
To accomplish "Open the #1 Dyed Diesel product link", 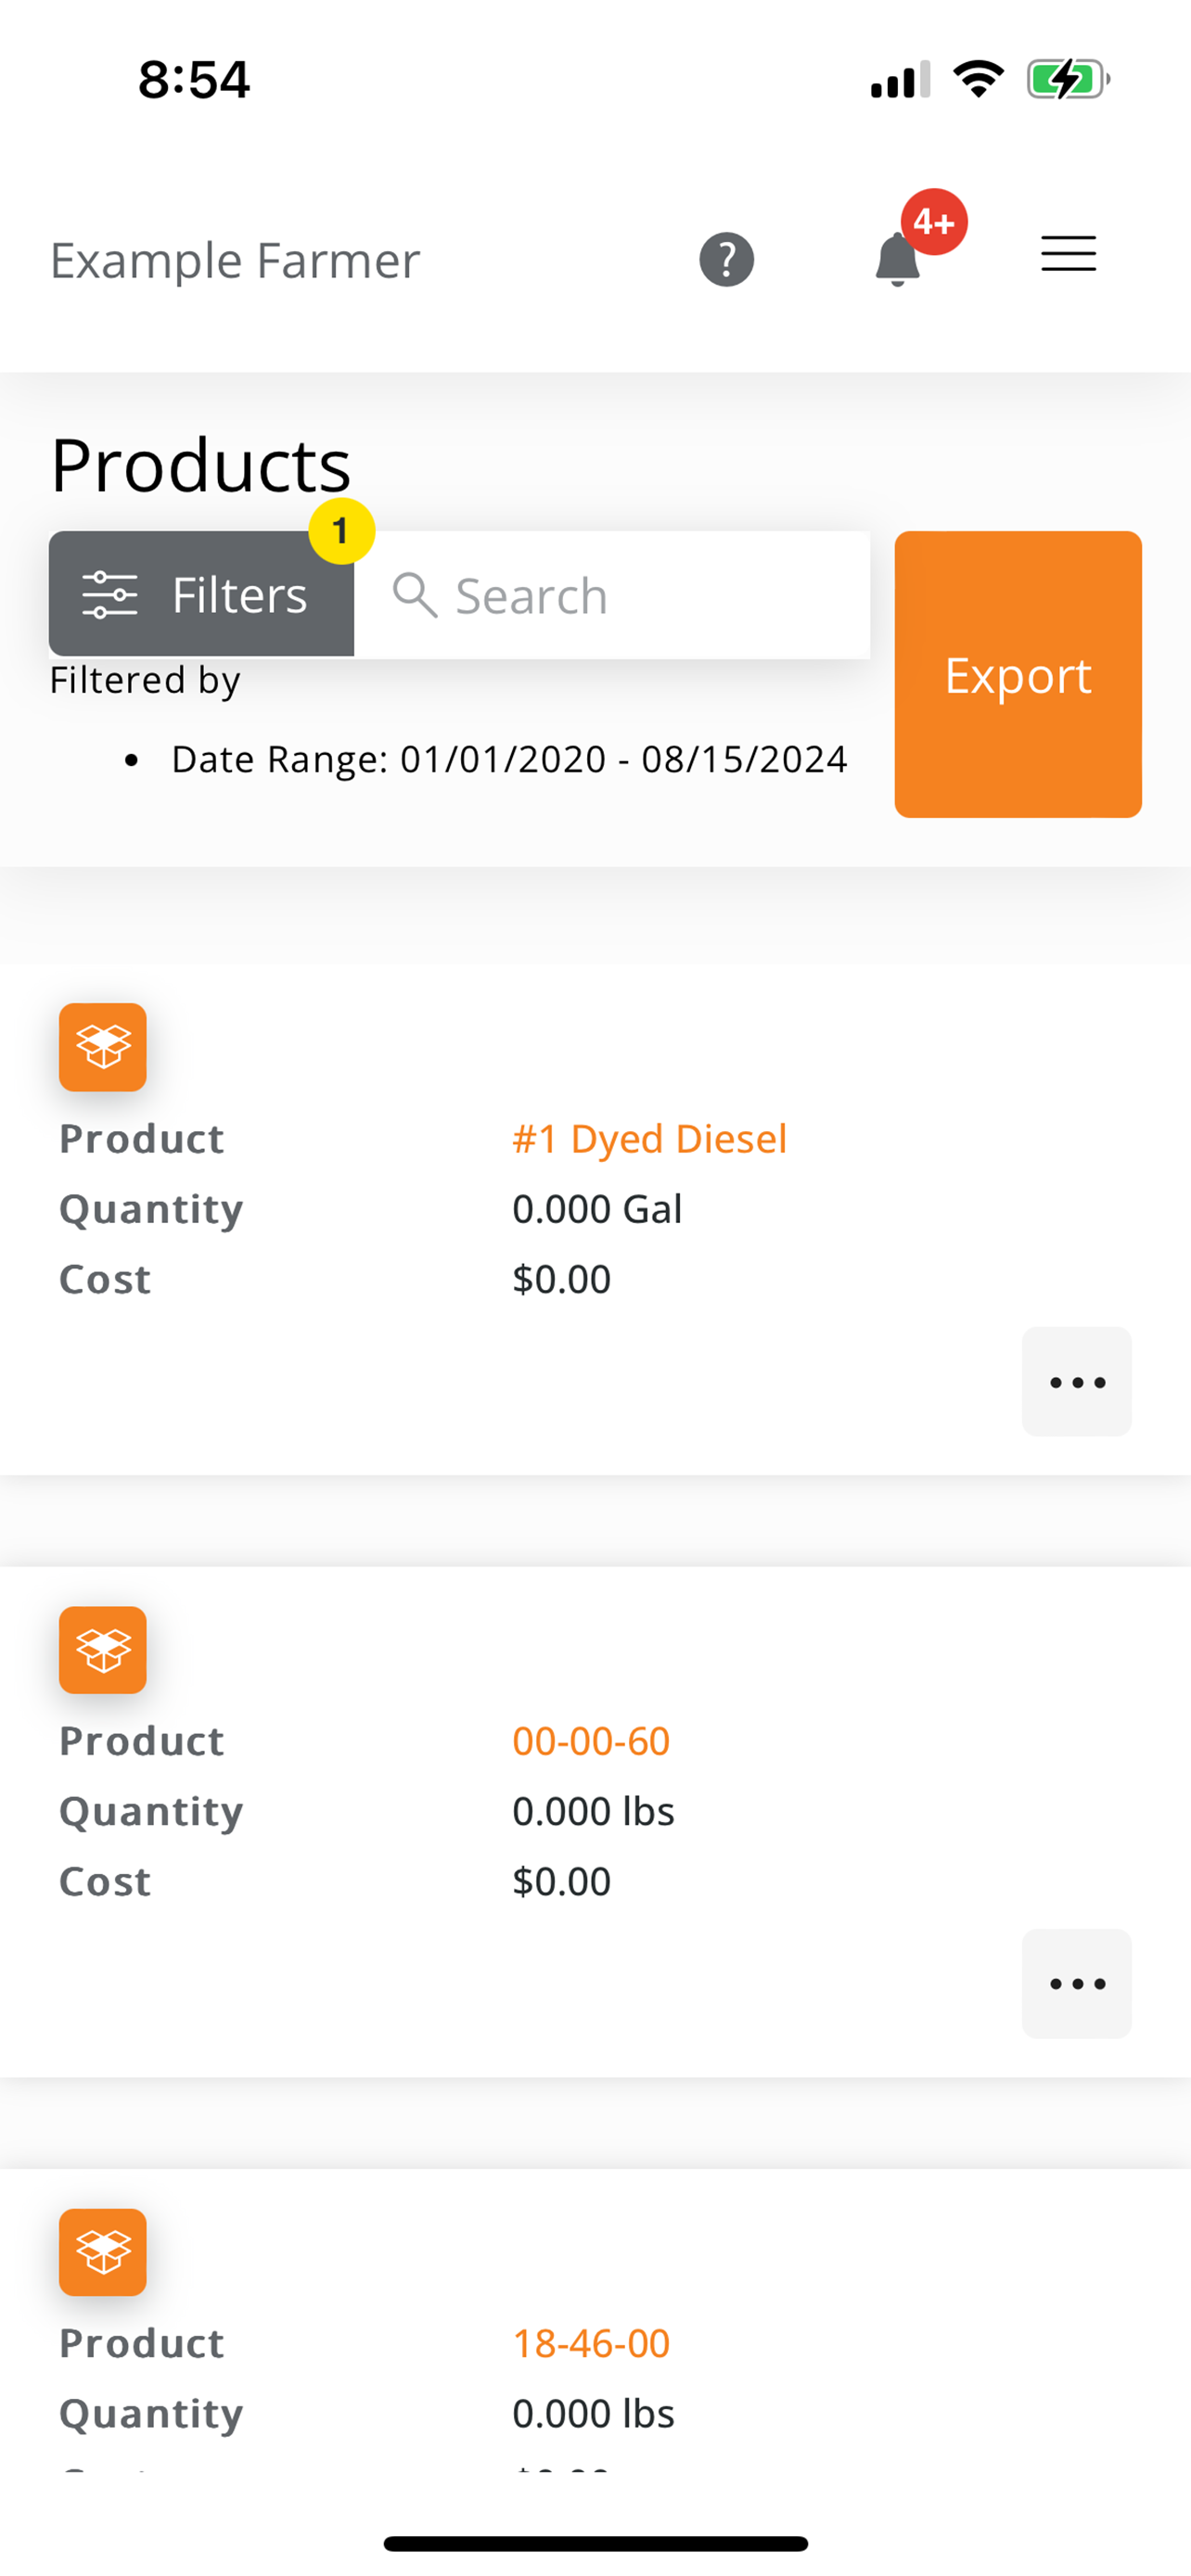I will 649,1139.
